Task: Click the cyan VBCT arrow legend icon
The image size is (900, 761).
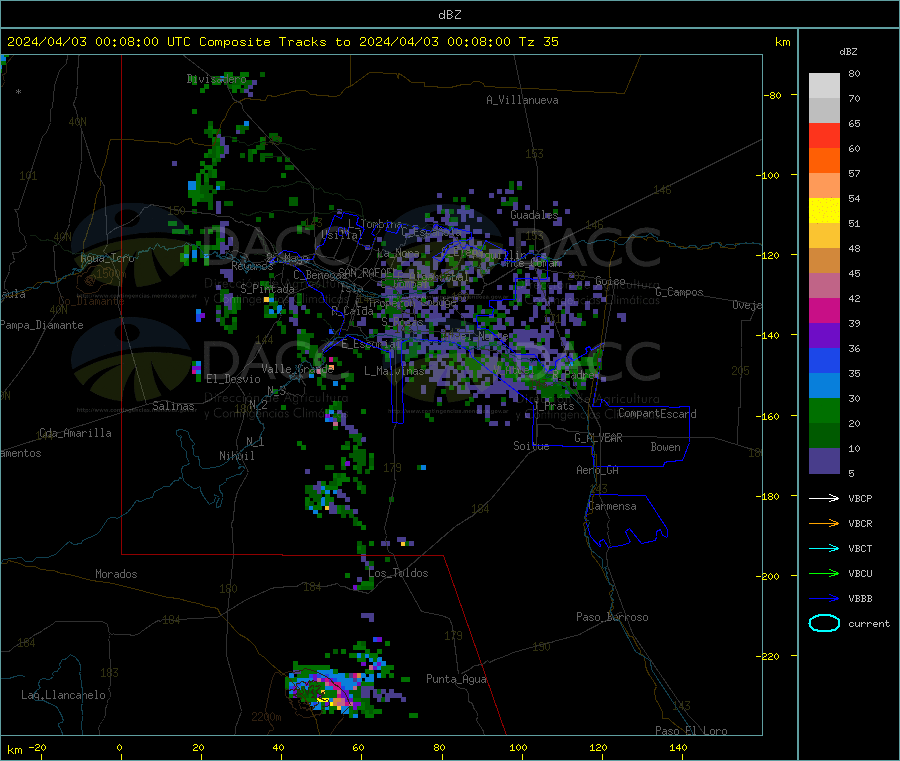Action: pyautogui.click(x=824, y=548)
